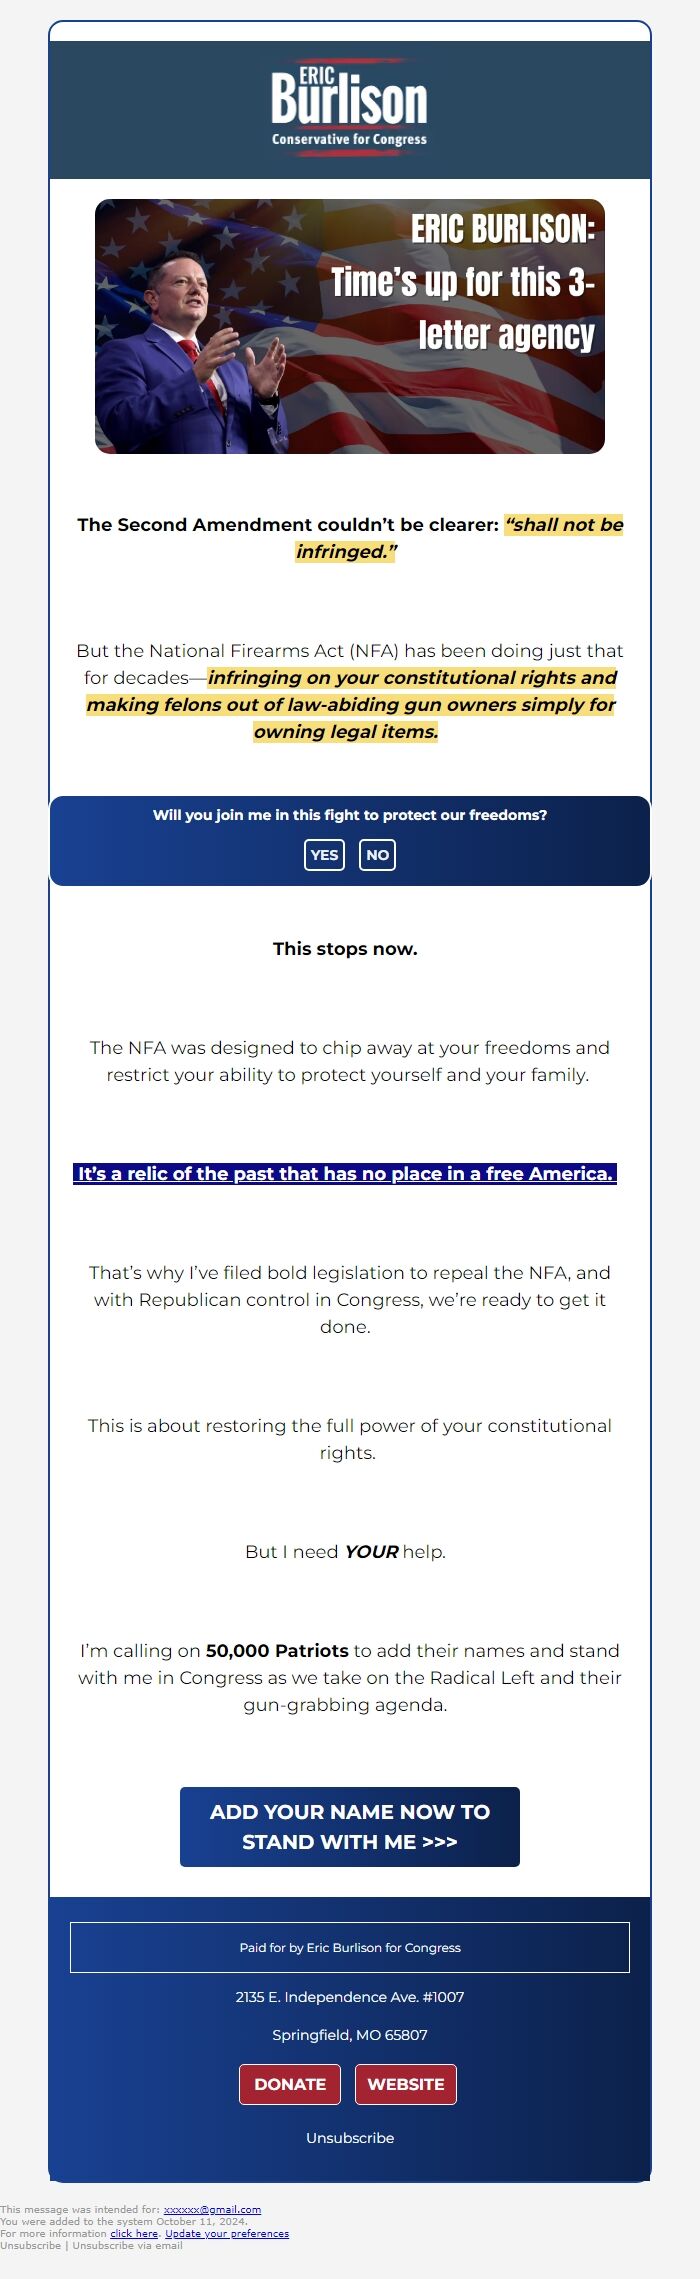
Task: Open 'Update your preferences' link
Action: click(x=227, y=2234)
